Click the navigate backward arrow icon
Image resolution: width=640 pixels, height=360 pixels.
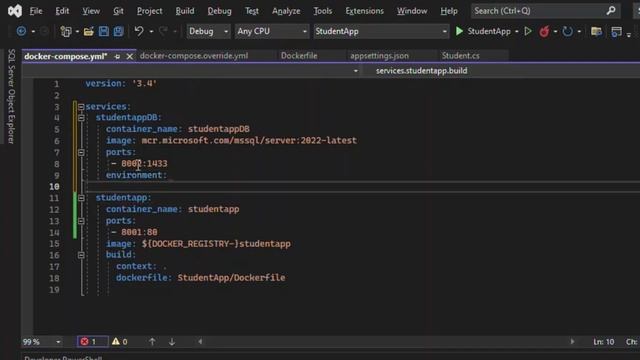(x=21, y=31)
